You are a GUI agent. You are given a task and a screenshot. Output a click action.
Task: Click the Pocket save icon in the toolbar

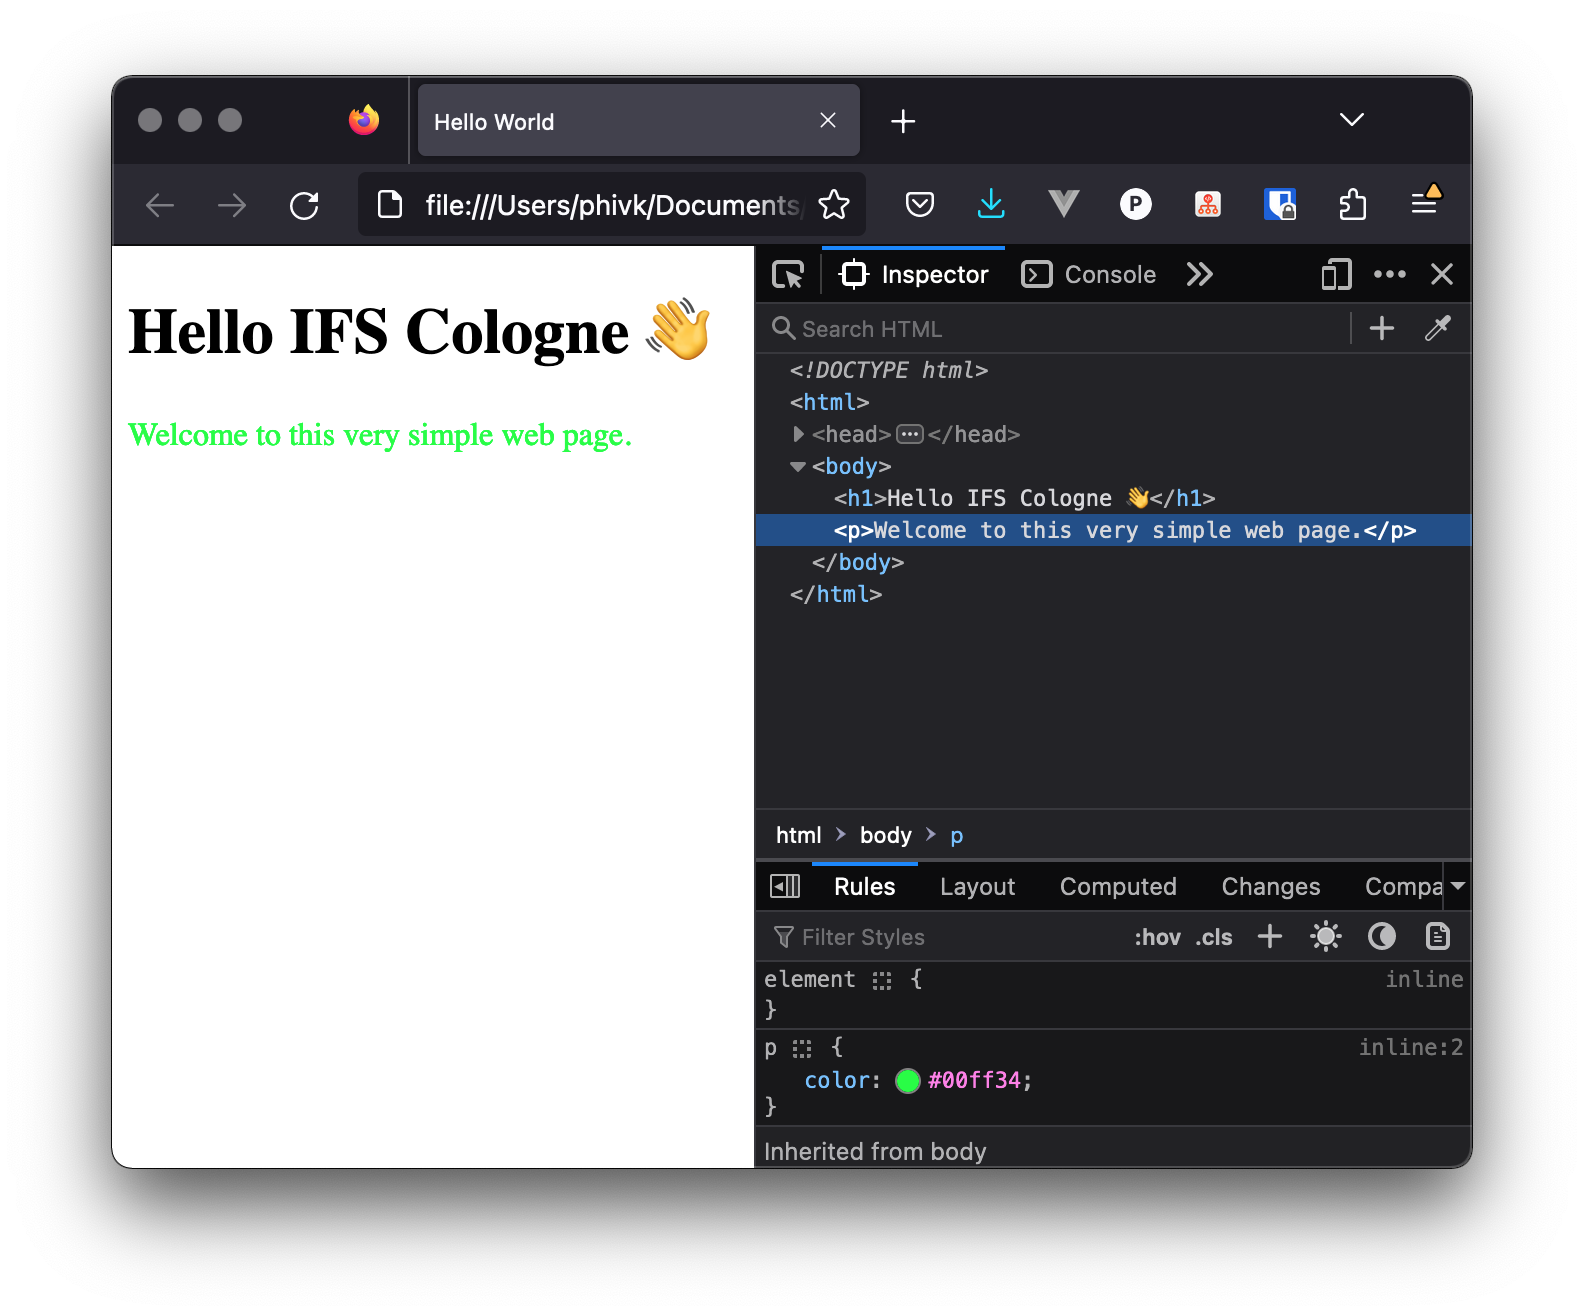pyautogui.click(x=920, y=205)
